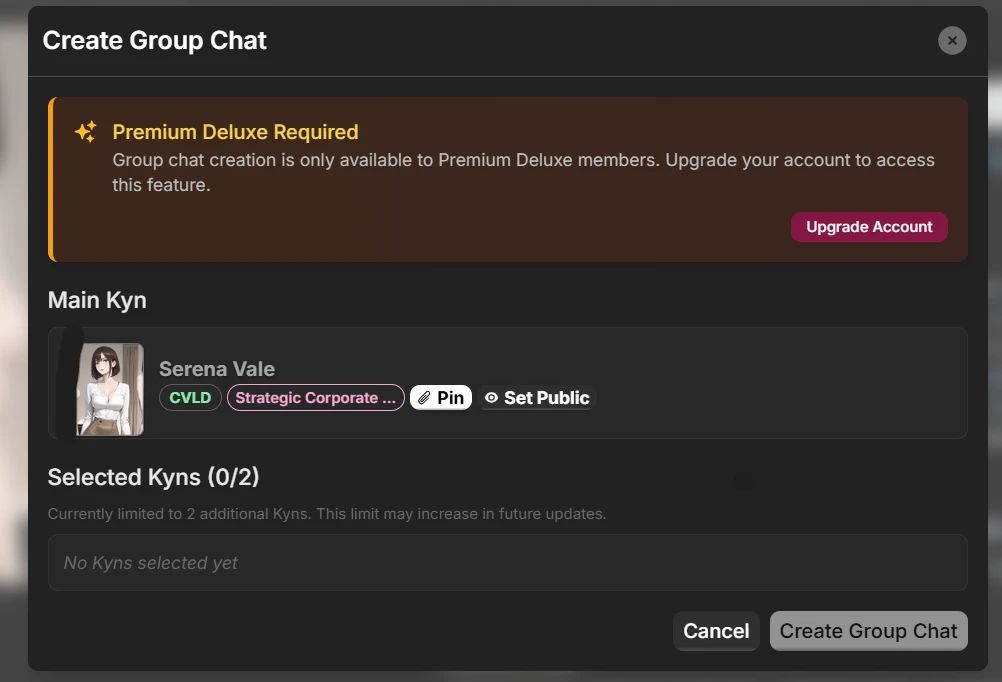Click the Upgrade Account button

pos(869,226)
